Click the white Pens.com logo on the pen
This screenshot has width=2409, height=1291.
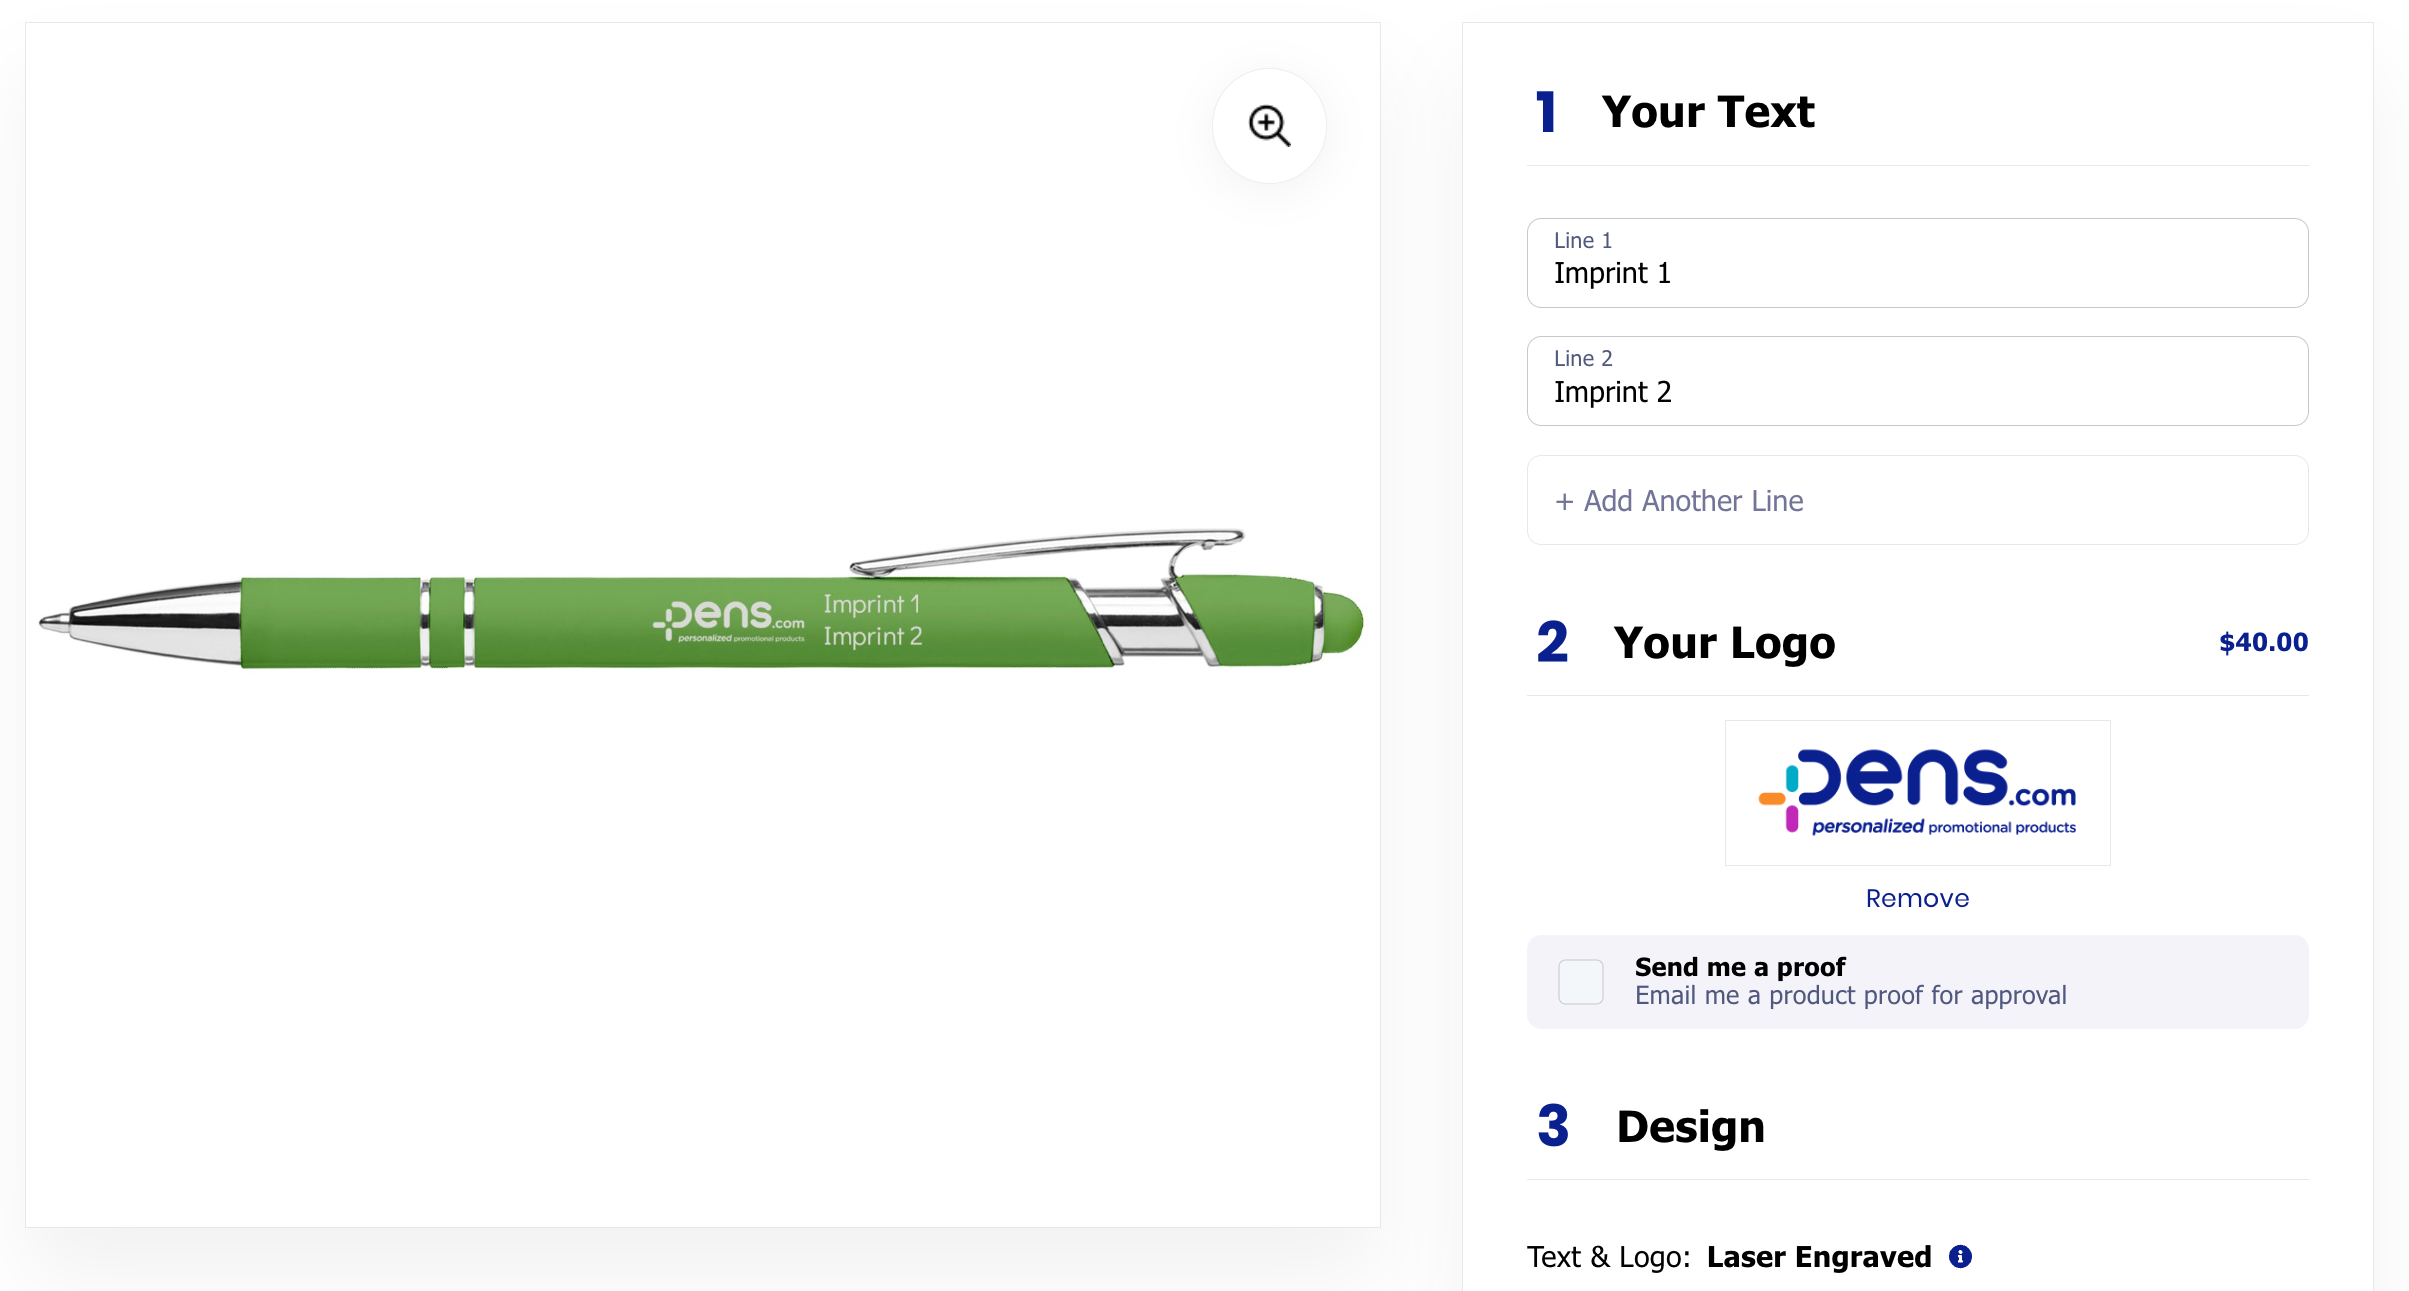(729, 620)
